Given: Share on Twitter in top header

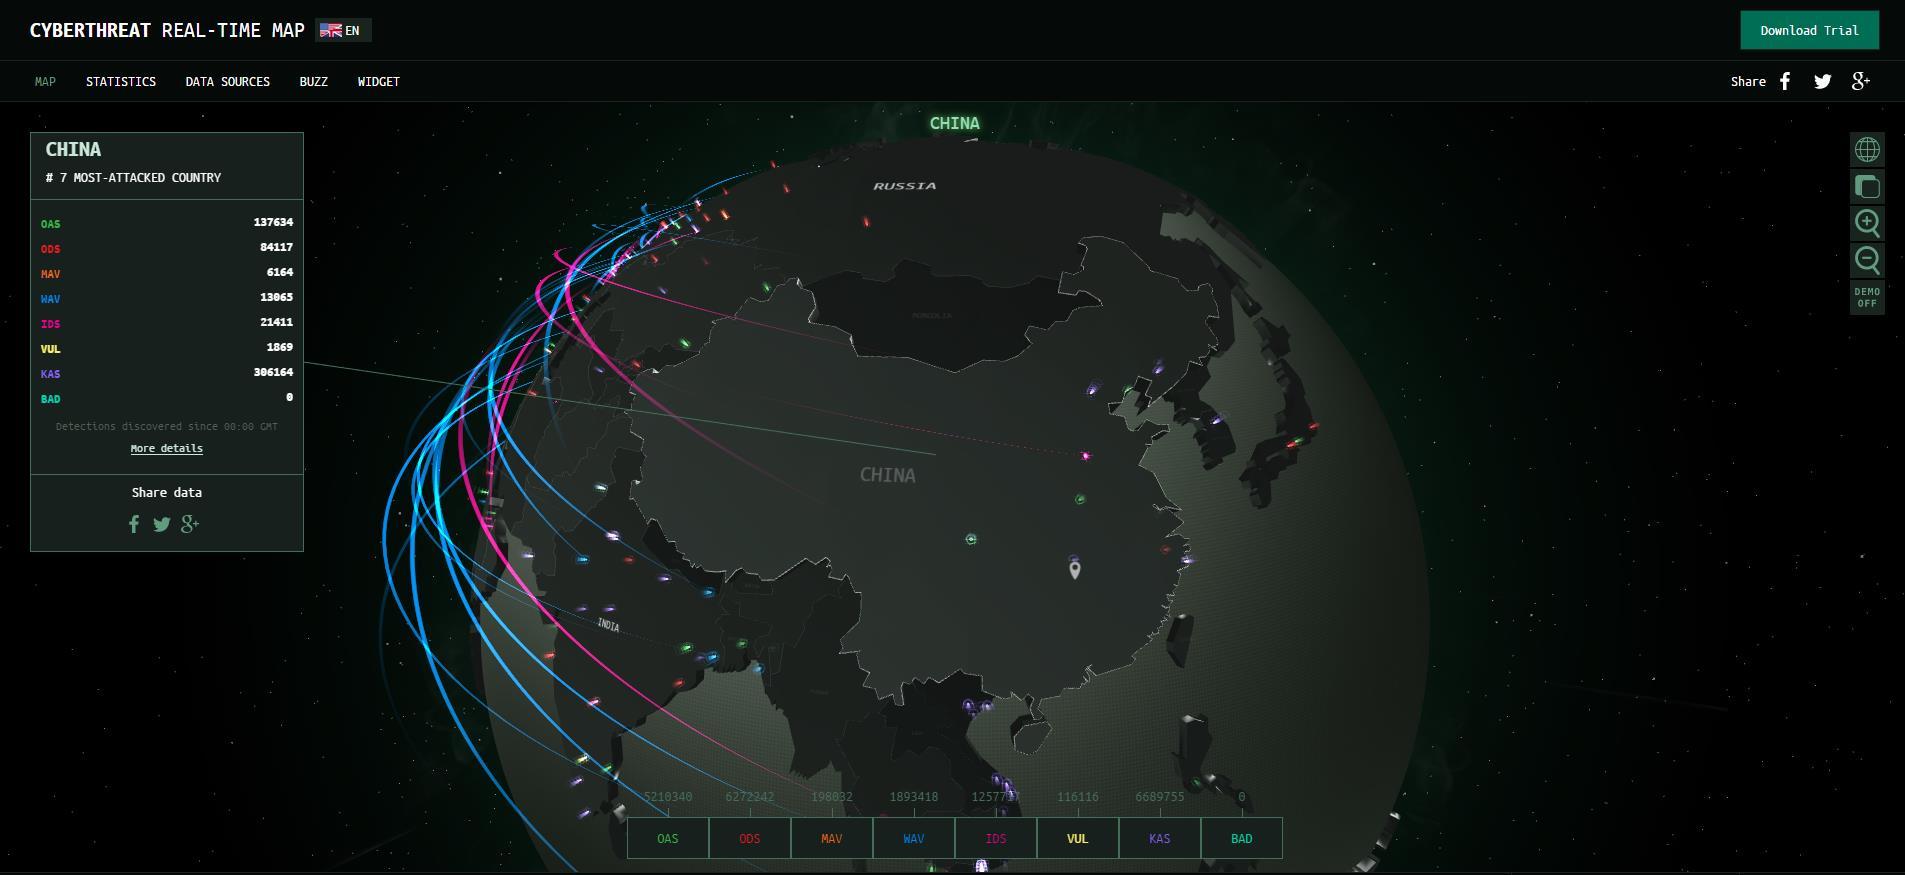Looking at the screenshot, I should [1822, 81].
